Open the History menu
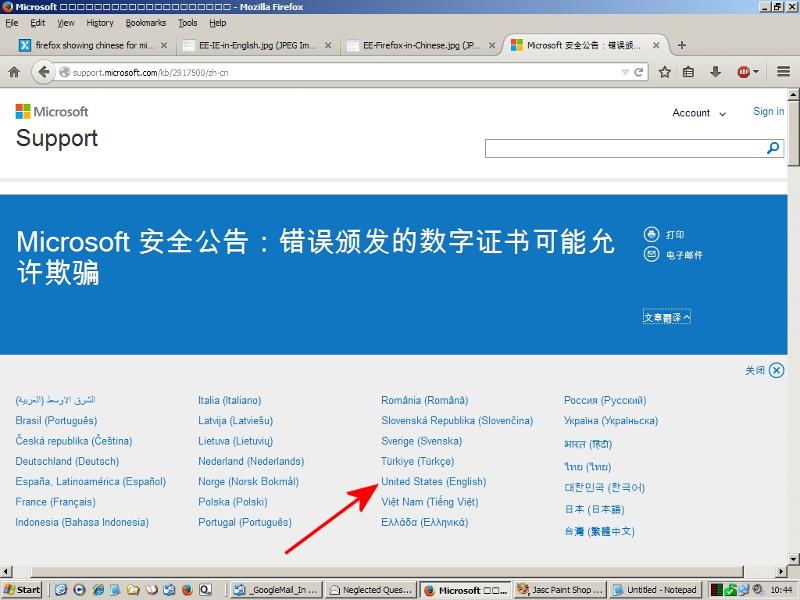800x600 pixels. (99, 23)
